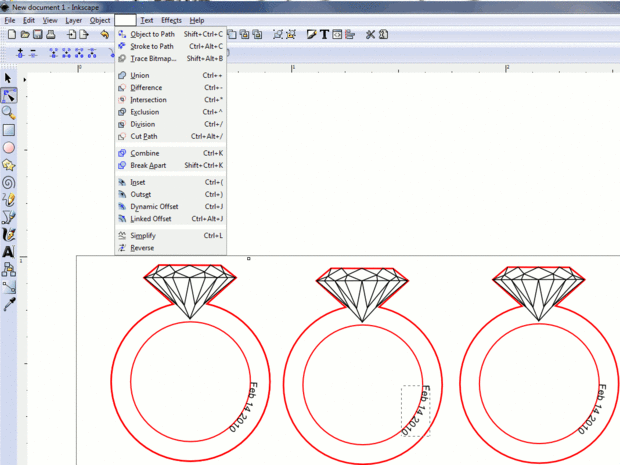Image resolution: width=620 pixels, height=465 pixels.
Task: Click the Insert new nodes icon
Action: coord(21,53)
